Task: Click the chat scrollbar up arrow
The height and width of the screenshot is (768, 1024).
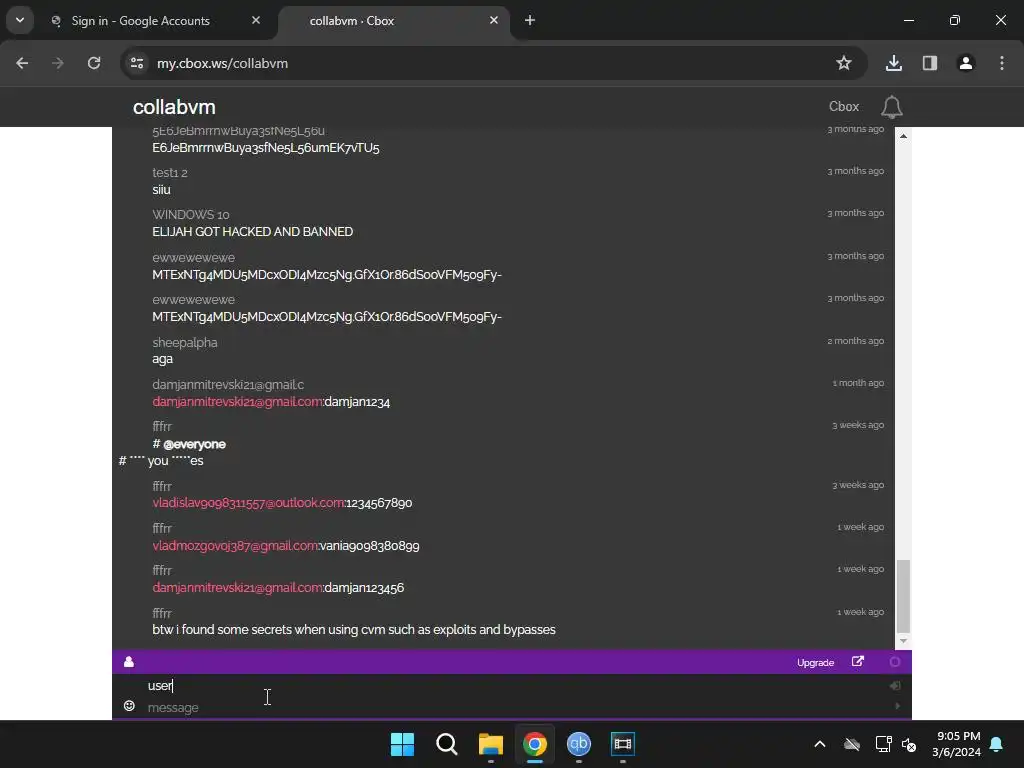Action: pyautogui.click(x=903, y=136)
